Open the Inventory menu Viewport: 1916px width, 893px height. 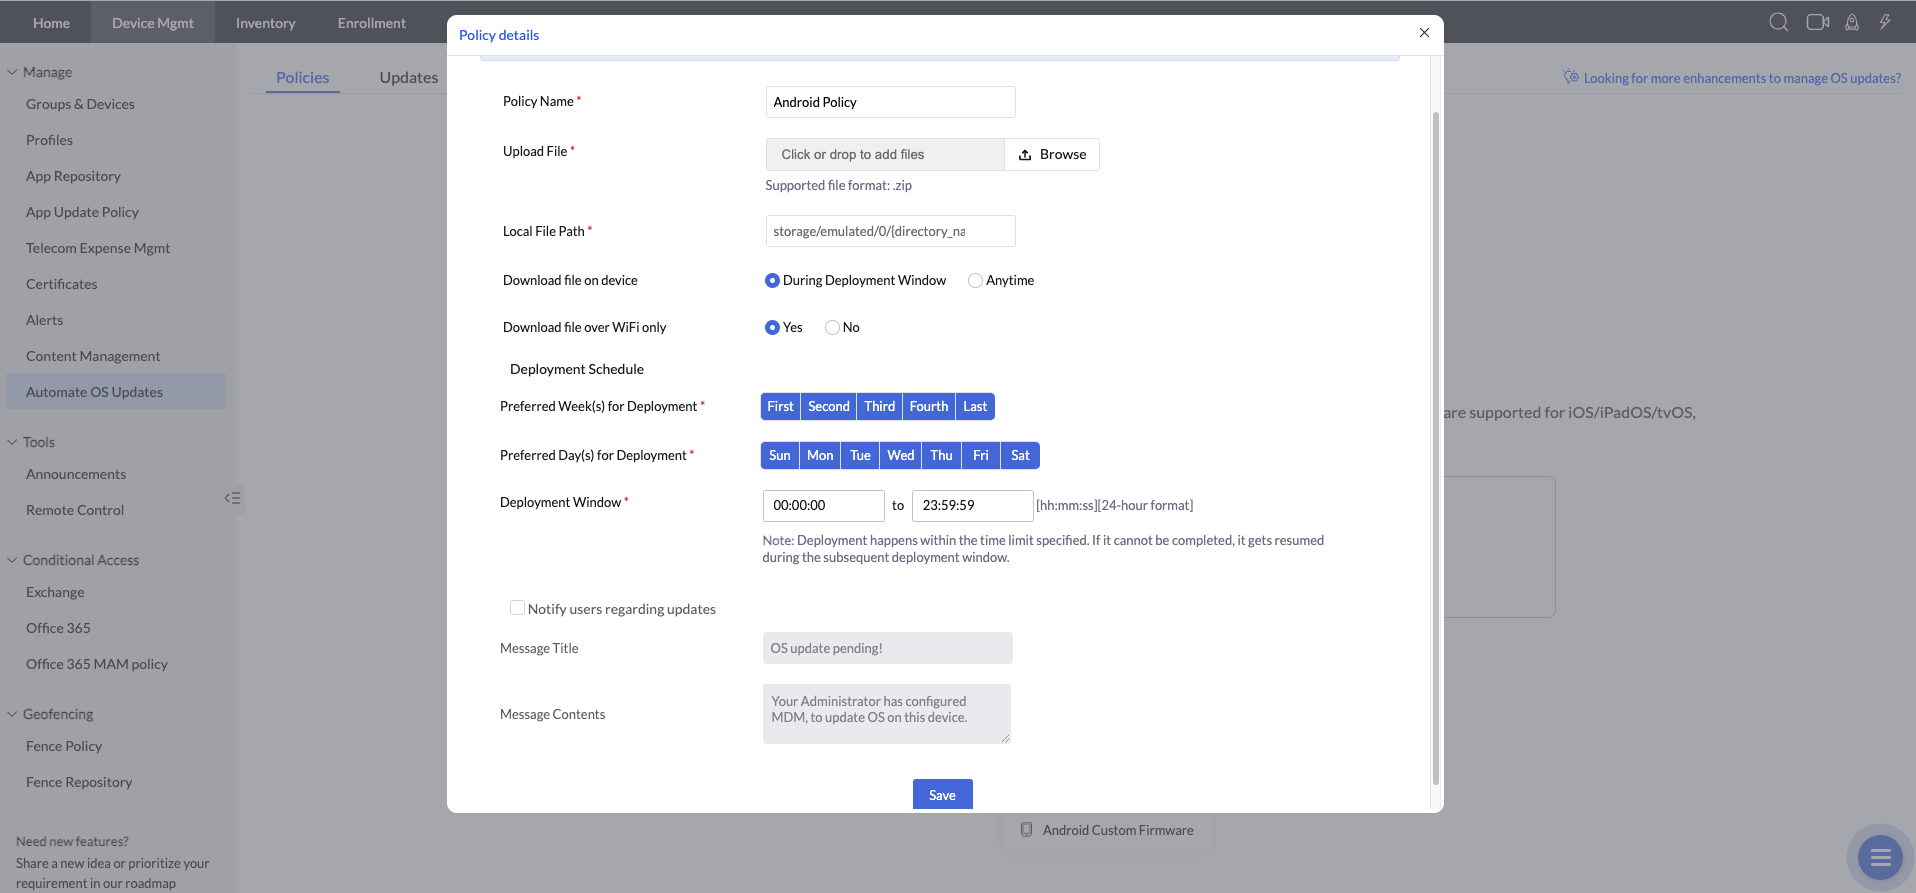tap(265, 22)
